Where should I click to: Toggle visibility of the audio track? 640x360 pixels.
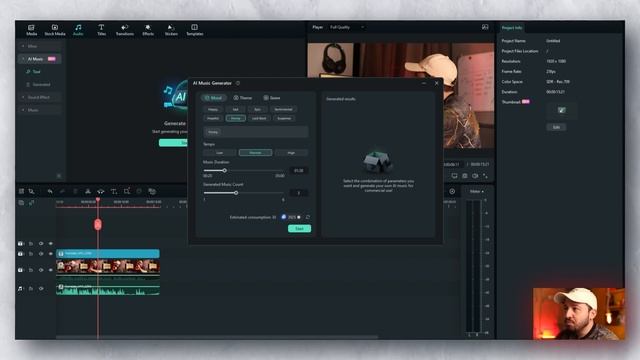click(41, 289)
